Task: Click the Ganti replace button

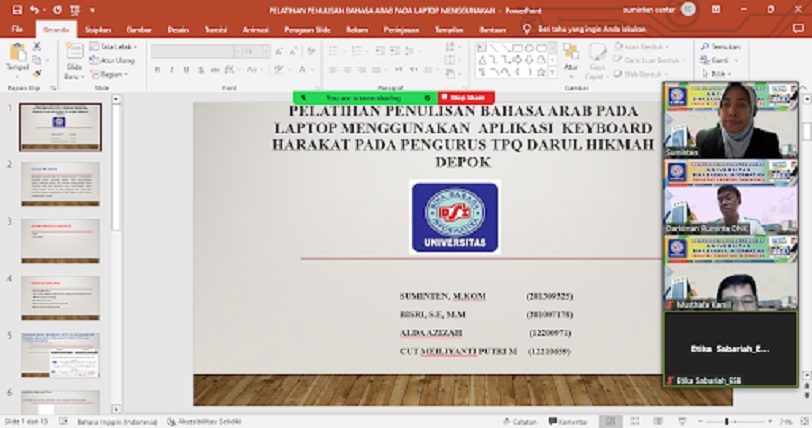Action: [719, 61]
